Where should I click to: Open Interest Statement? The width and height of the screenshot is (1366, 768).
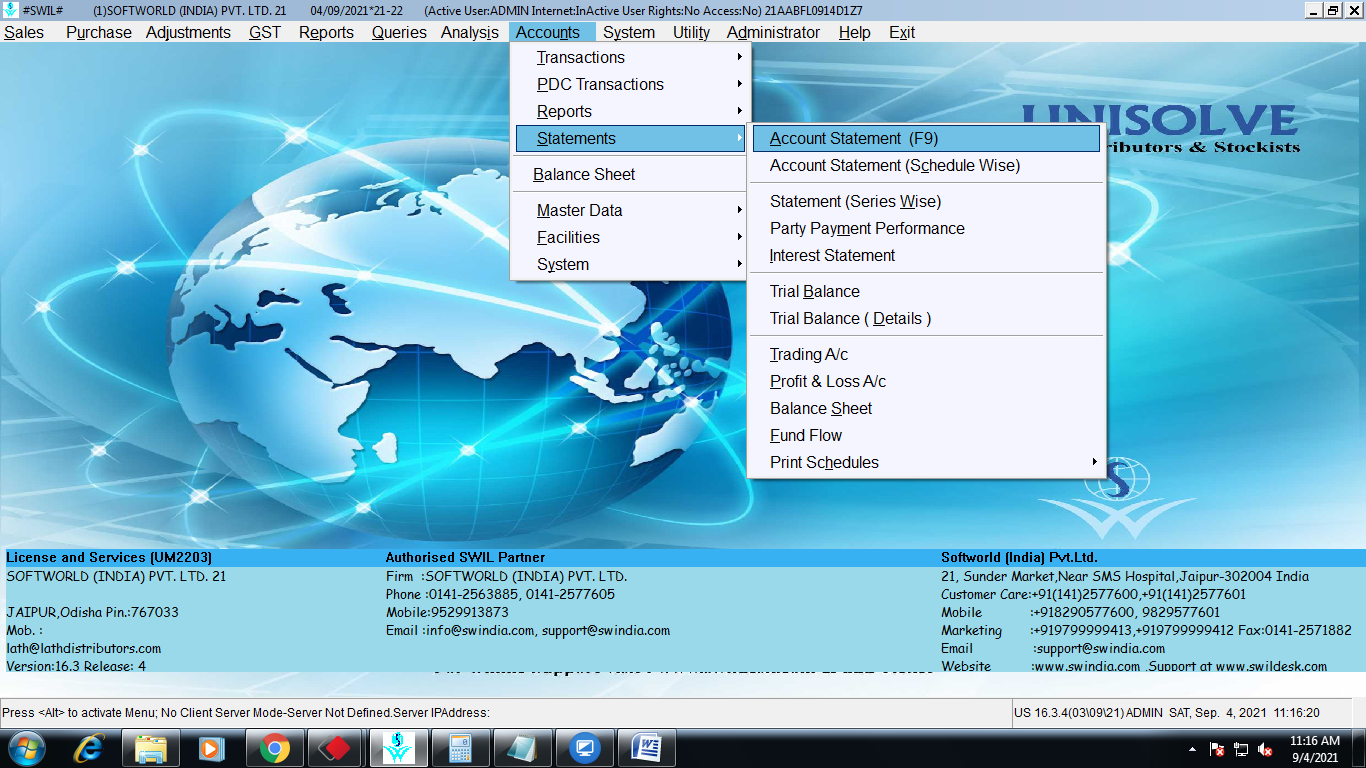(926, 256)
